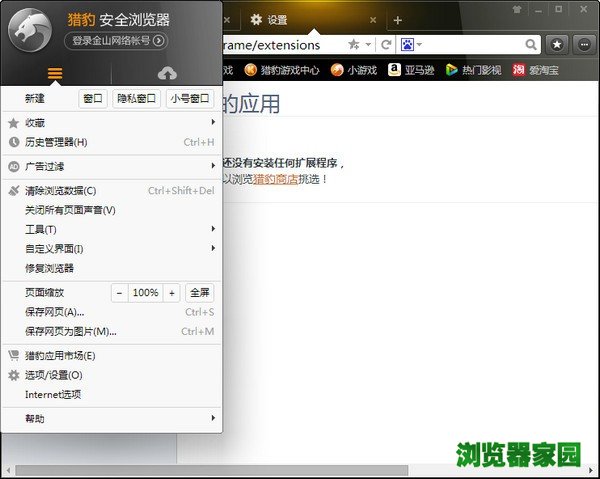This screenshot has height=479, width=600.
Task: Open 选项/设置 from the menu
Action: 53,375
